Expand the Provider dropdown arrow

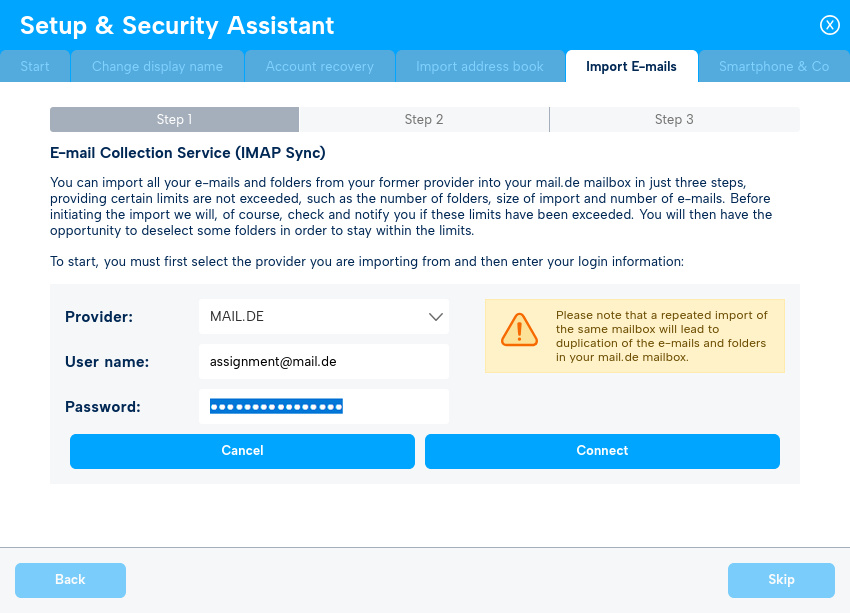tap(435, 317)
